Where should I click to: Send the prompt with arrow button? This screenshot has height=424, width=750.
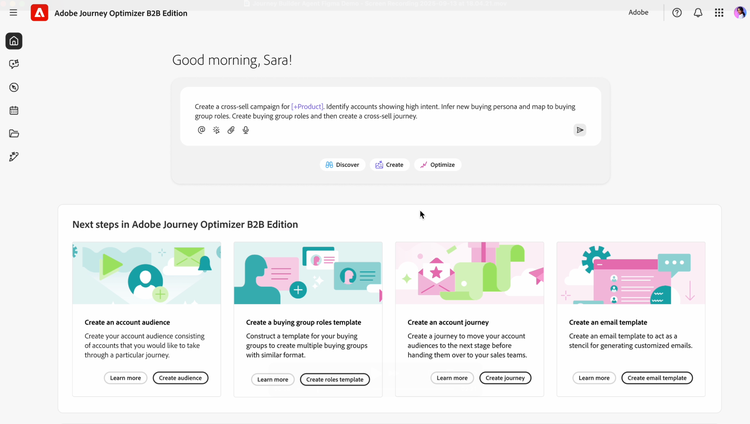(x=579, y=130)
